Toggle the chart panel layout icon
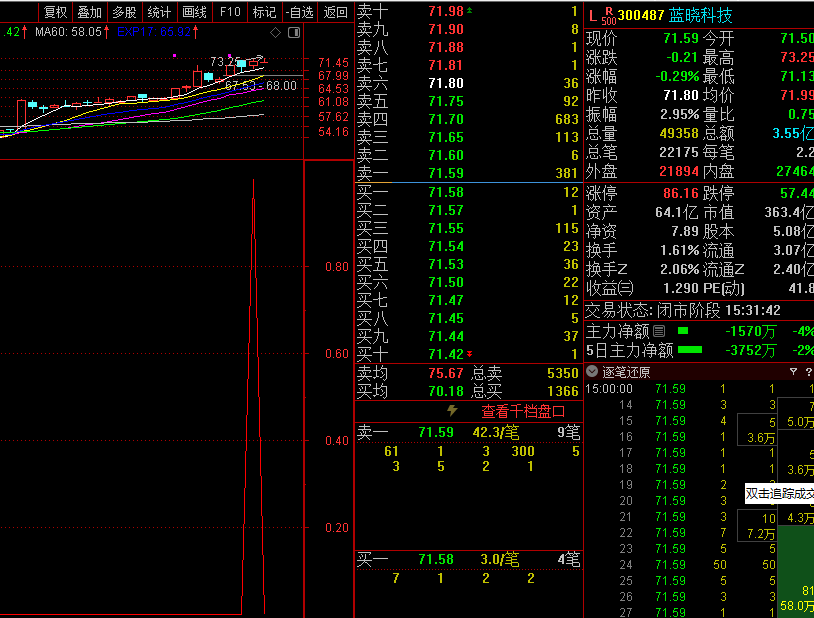This screenshot has width=814, height=618. 292,32
